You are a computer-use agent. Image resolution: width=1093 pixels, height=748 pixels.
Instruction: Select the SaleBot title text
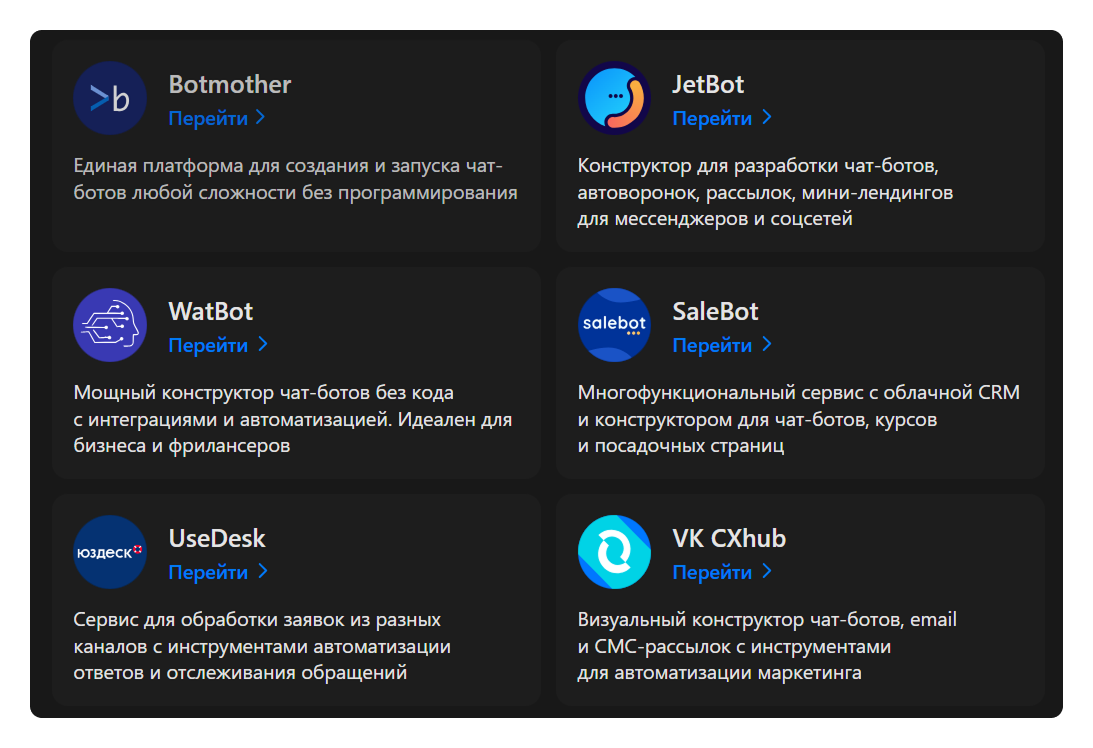715,311
